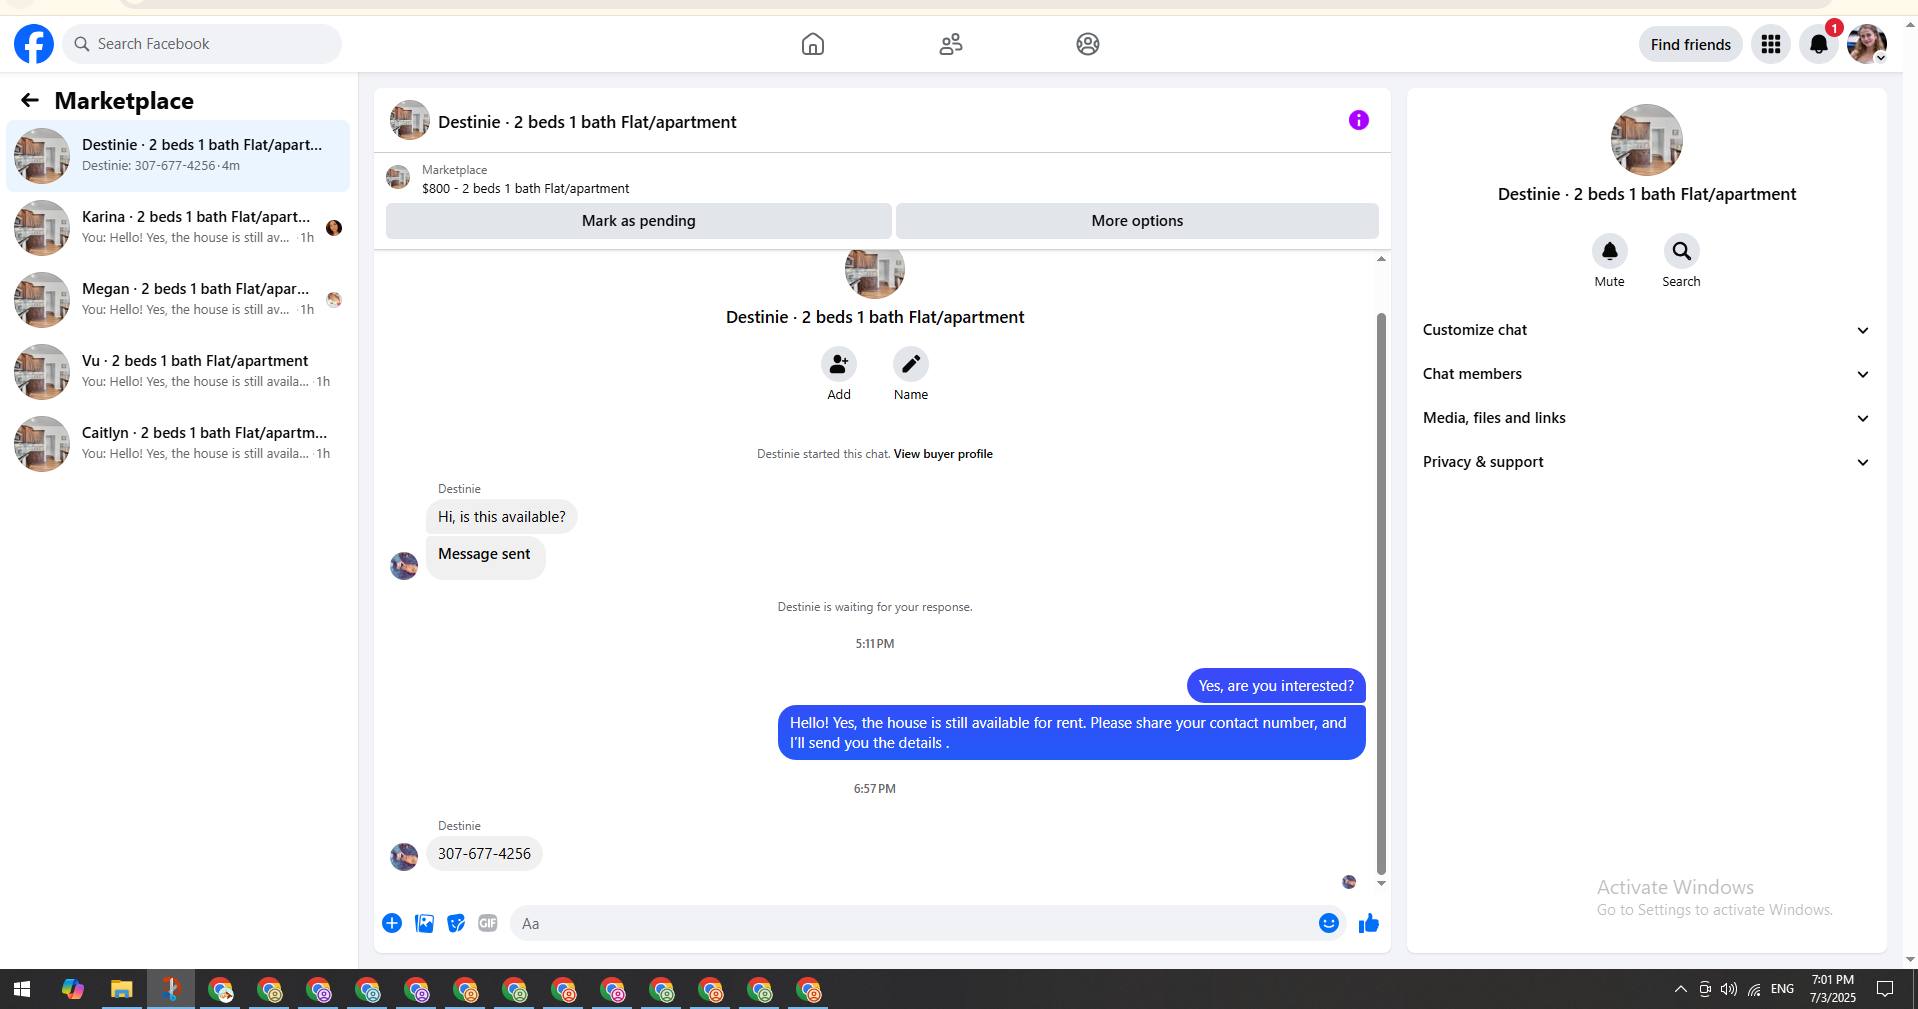The height and width of the screenshot is (1009, 1918).
Task: Open the Facebook logo home link
Action: (x=34, y=44)
